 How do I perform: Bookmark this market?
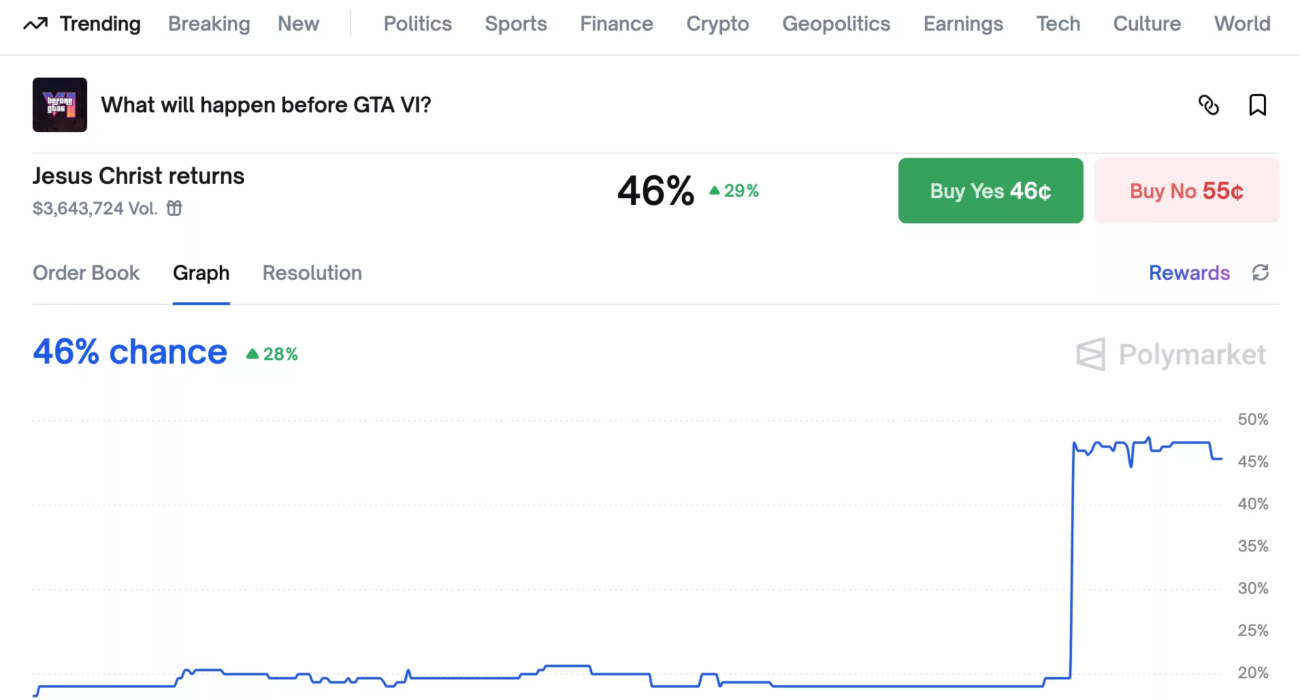pos(1257,105)
